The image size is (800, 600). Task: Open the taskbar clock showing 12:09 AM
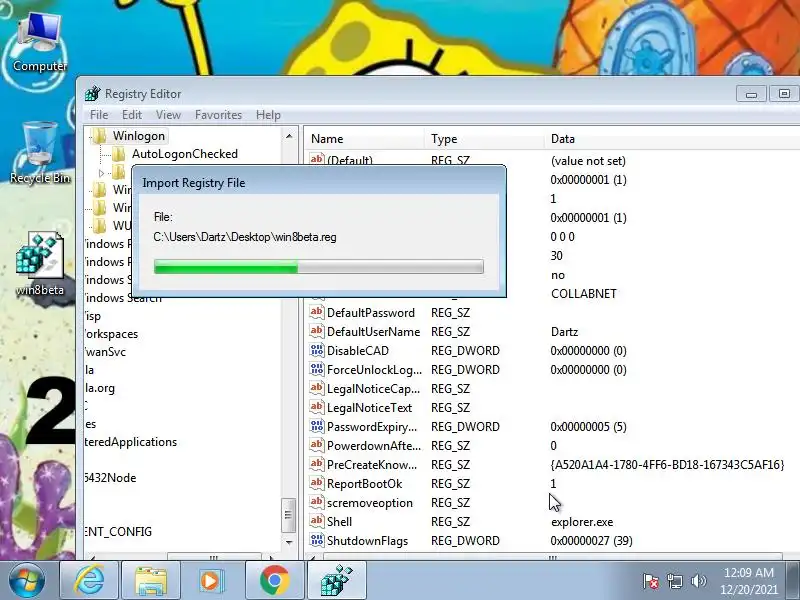coord(748,581)
